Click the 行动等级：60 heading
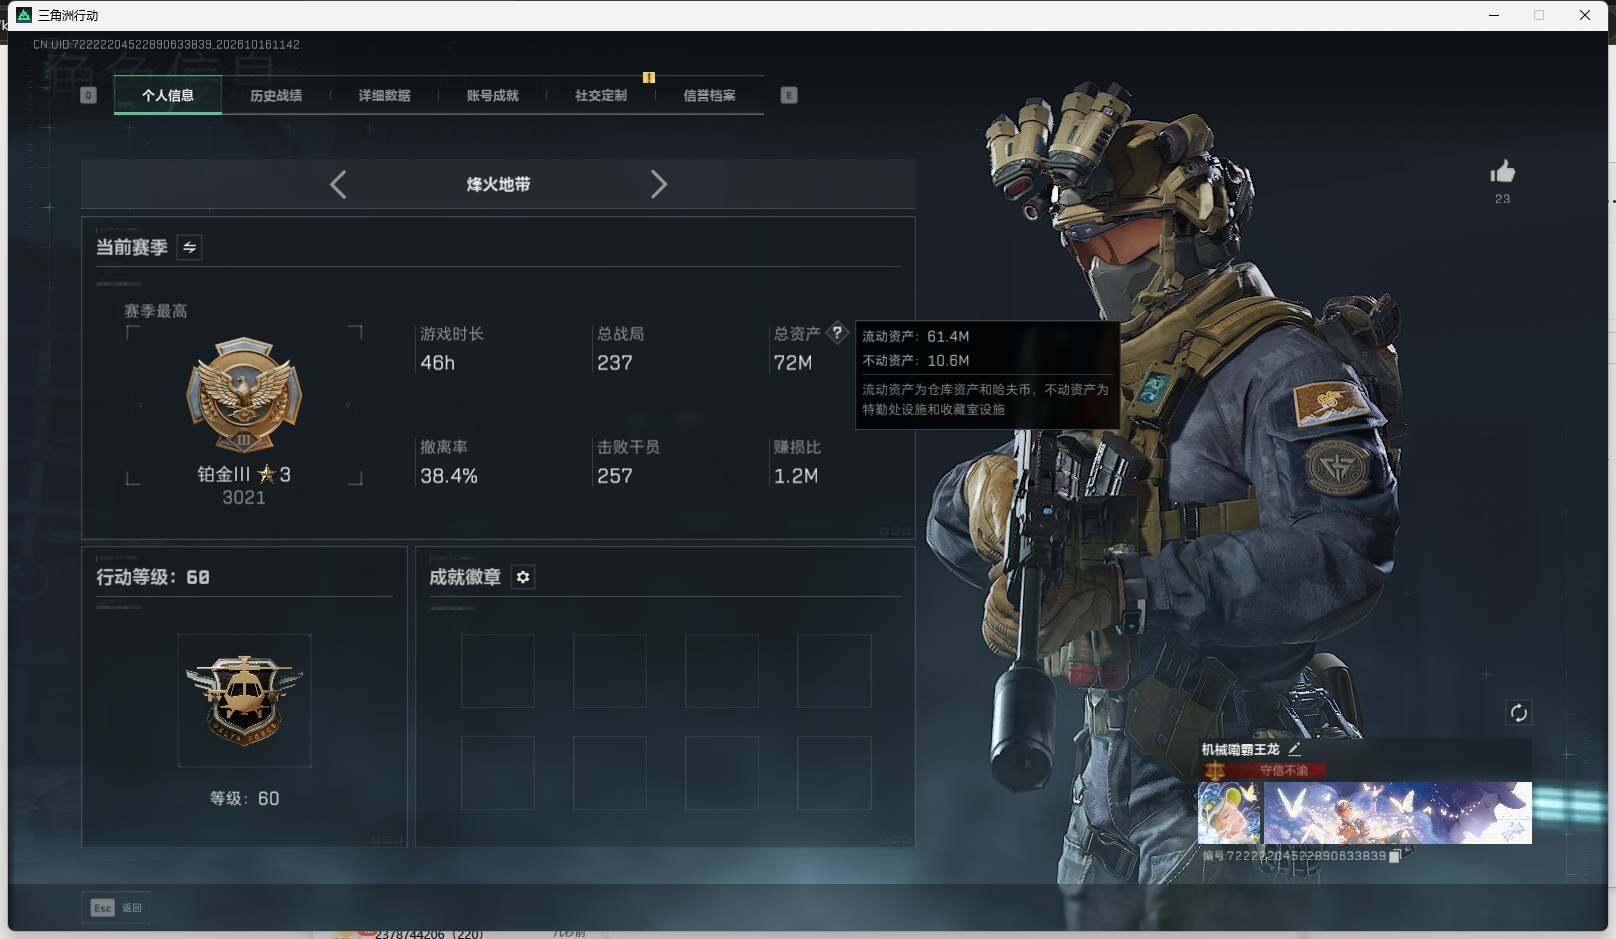This screenshot has width=1616, height=939. [x=153, y=577]
